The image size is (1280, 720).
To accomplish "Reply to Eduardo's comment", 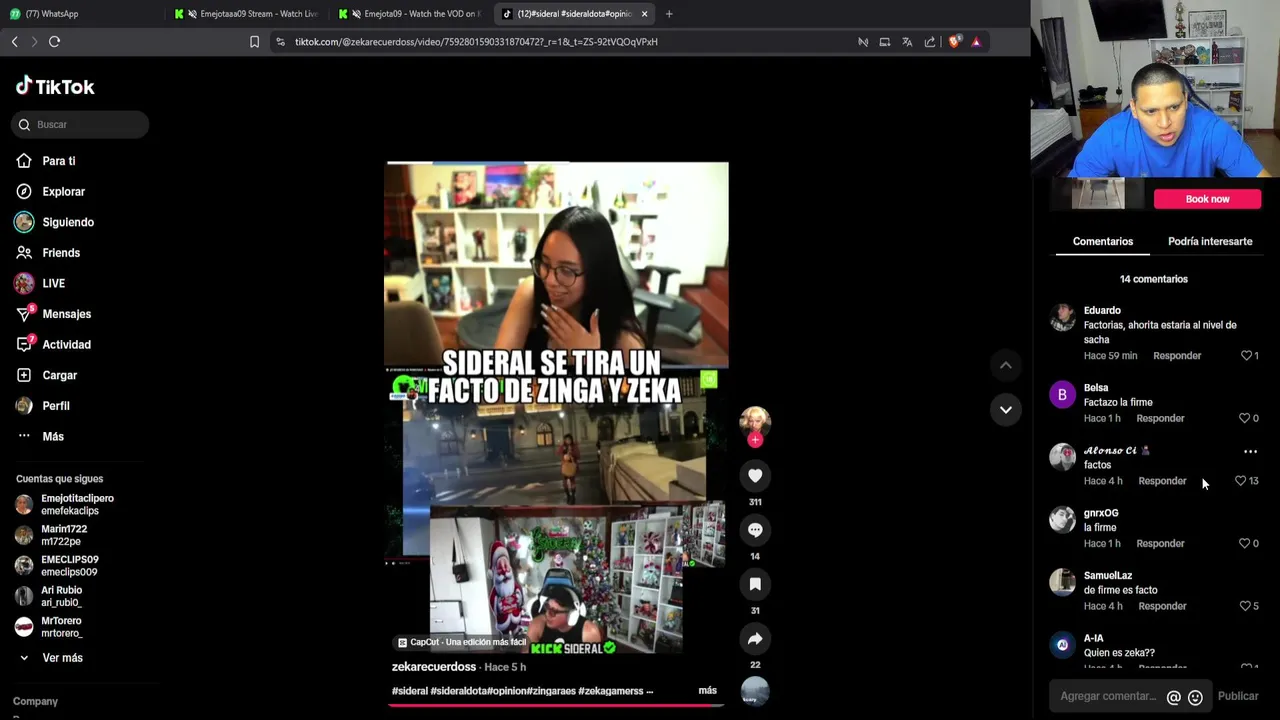I will click(1177, 356).
